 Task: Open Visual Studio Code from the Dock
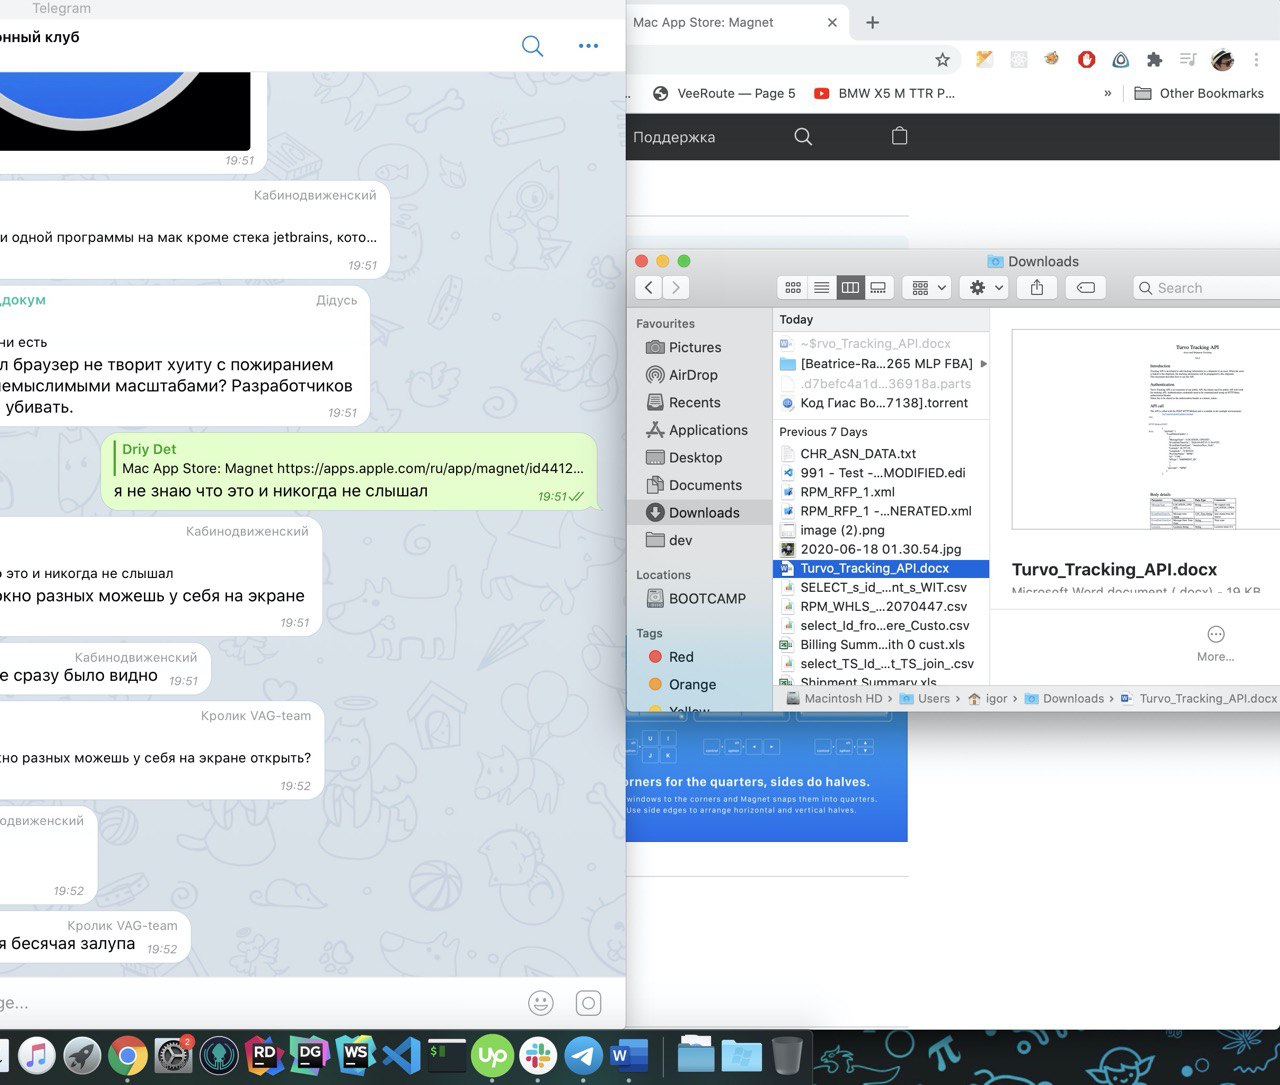click(401, 1056)
